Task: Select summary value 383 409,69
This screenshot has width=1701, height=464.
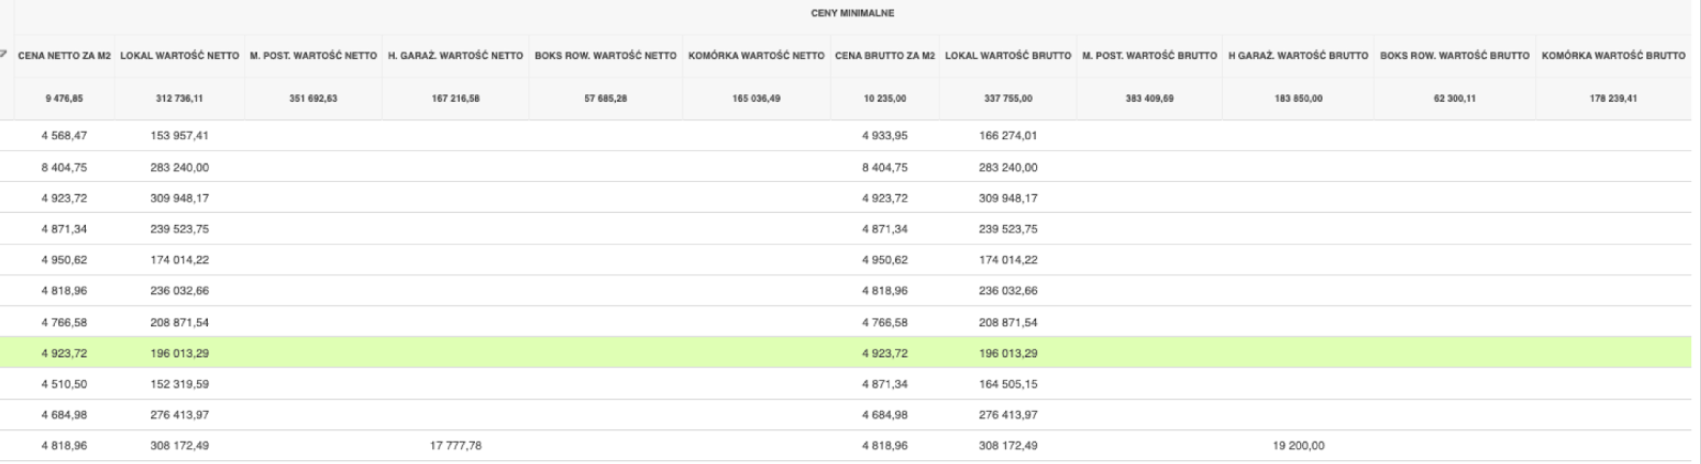Action: [1149, 99]
